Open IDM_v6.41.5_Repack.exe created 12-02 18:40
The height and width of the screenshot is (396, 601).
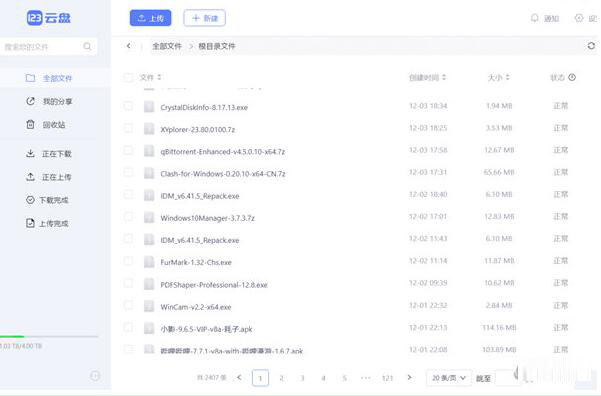click(x=200, y=196)
